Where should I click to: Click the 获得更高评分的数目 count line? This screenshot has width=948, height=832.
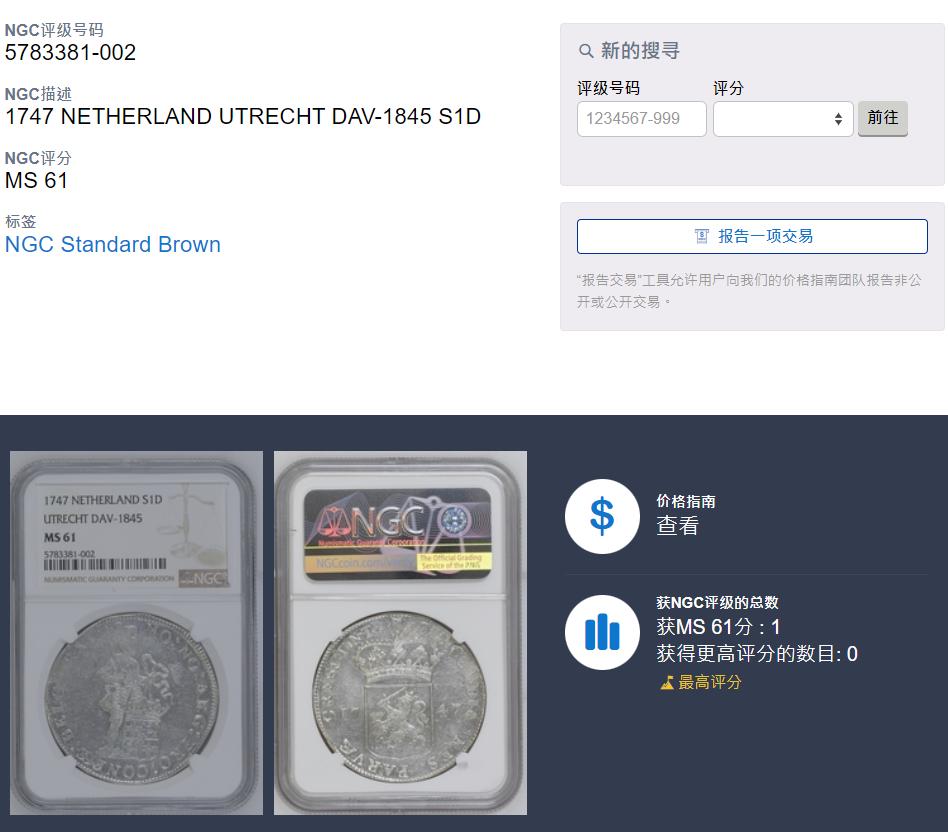[757, 654]
